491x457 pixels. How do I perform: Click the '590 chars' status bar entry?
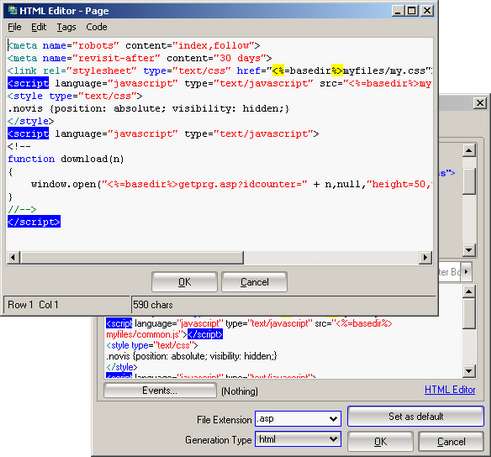click(153, 304)
